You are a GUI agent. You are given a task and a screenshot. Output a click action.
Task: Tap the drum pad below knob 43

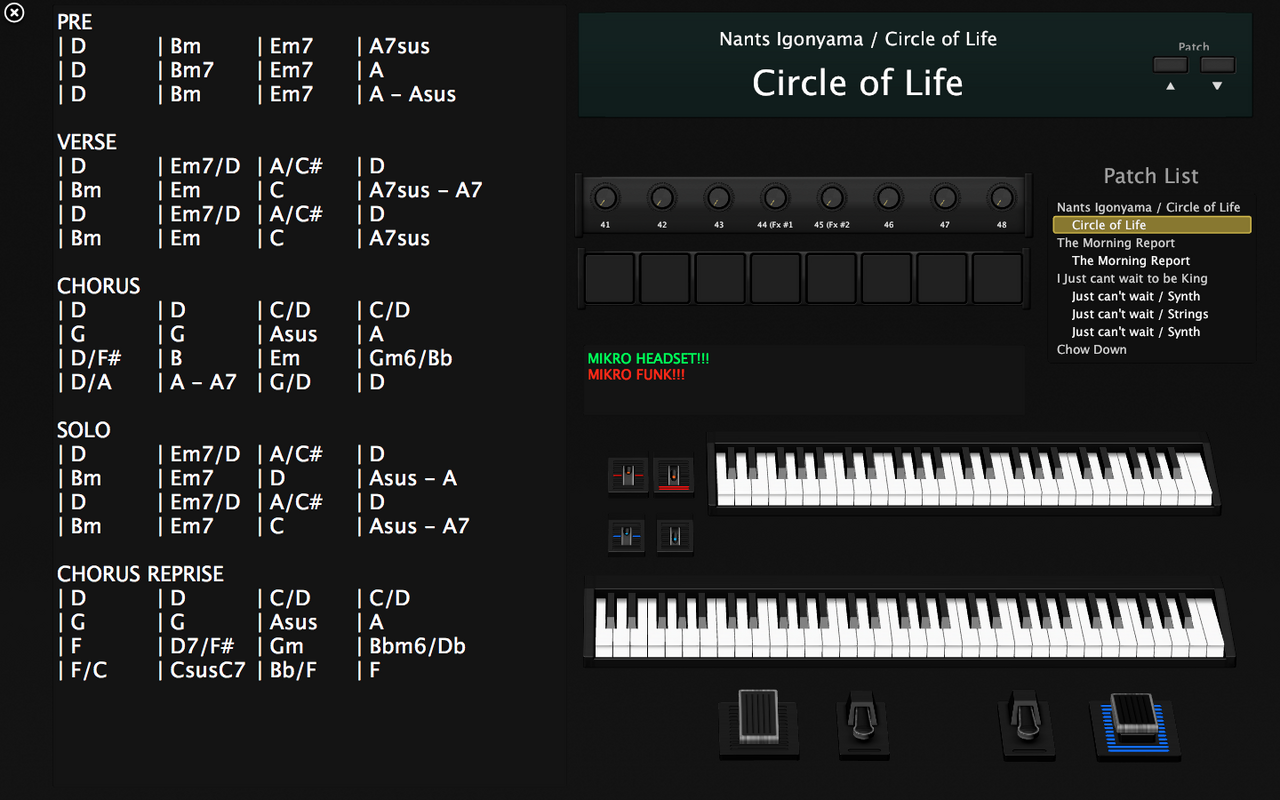[x=720, y=278]
